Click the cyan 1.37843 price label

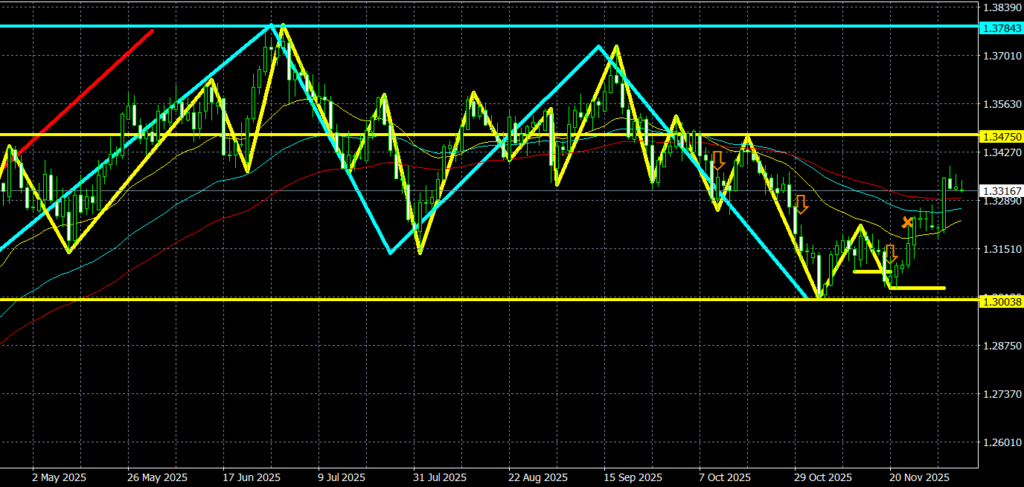click(x=1000, y=26)
